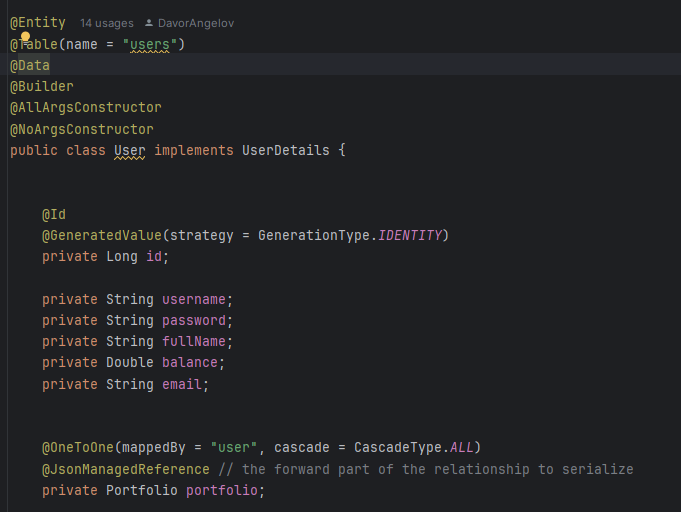Click the @GeneratedValue annotation
Image resolution: width=681 pixels, height=512 pixels.
[x=101, y=235]
